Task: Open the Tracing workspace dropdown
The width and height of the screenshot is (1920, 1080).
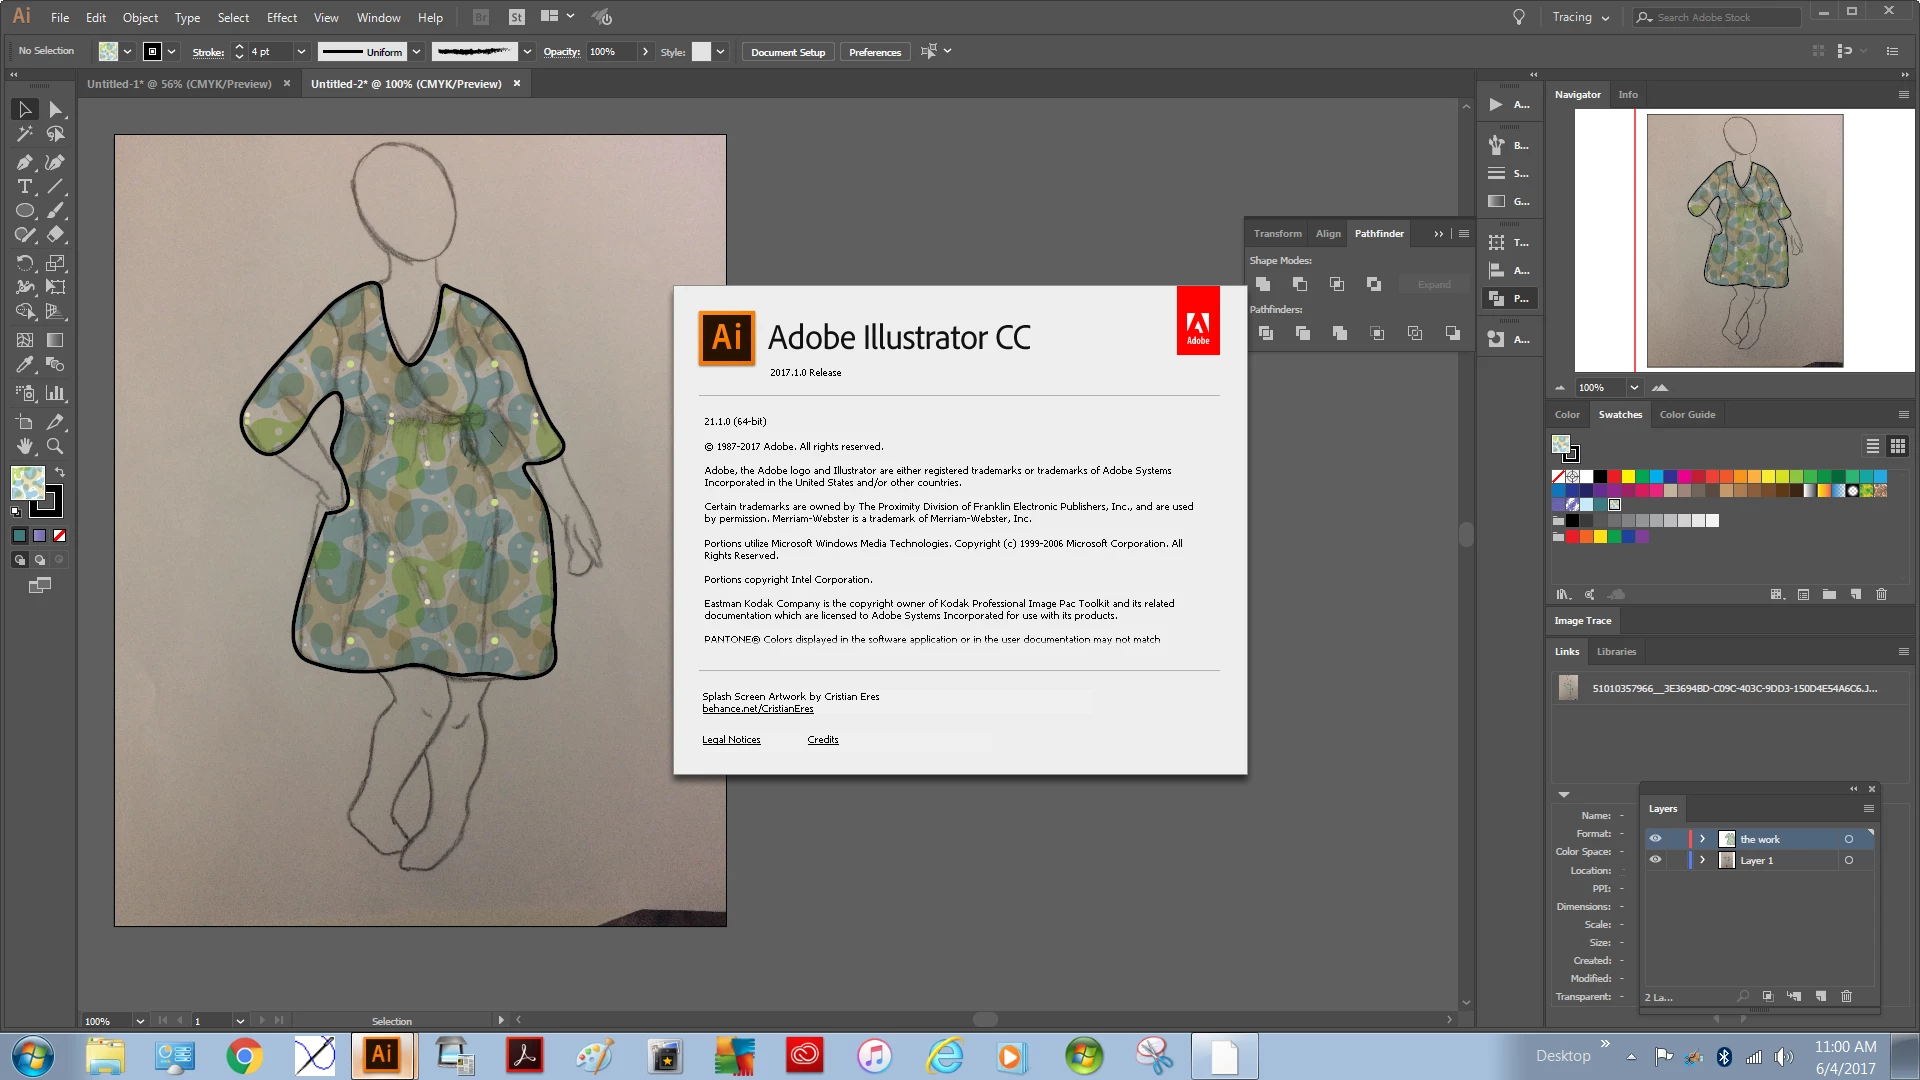Action: (1581, 17)
